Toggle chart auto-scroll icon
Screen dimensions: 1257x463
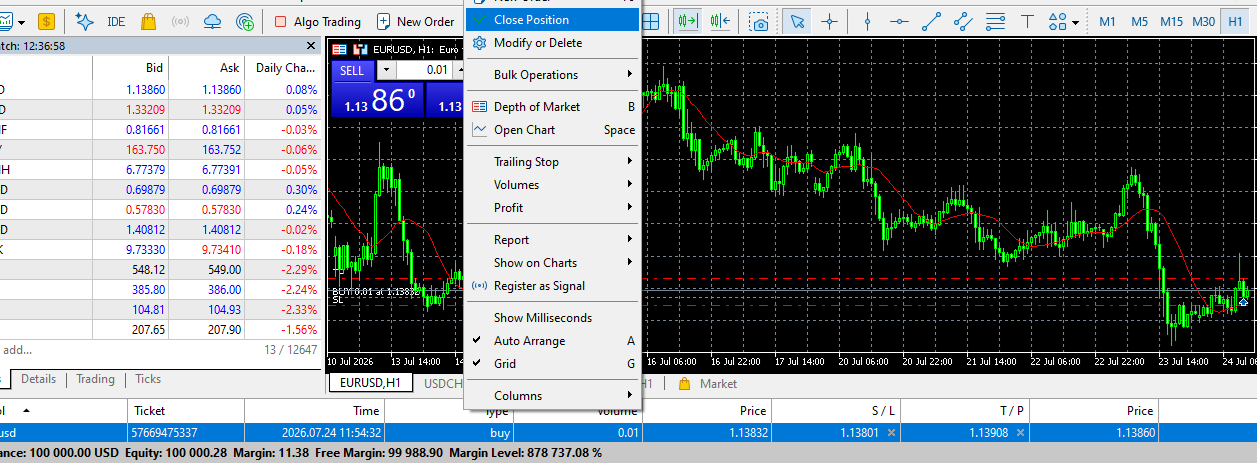click(x=687, y=21)
